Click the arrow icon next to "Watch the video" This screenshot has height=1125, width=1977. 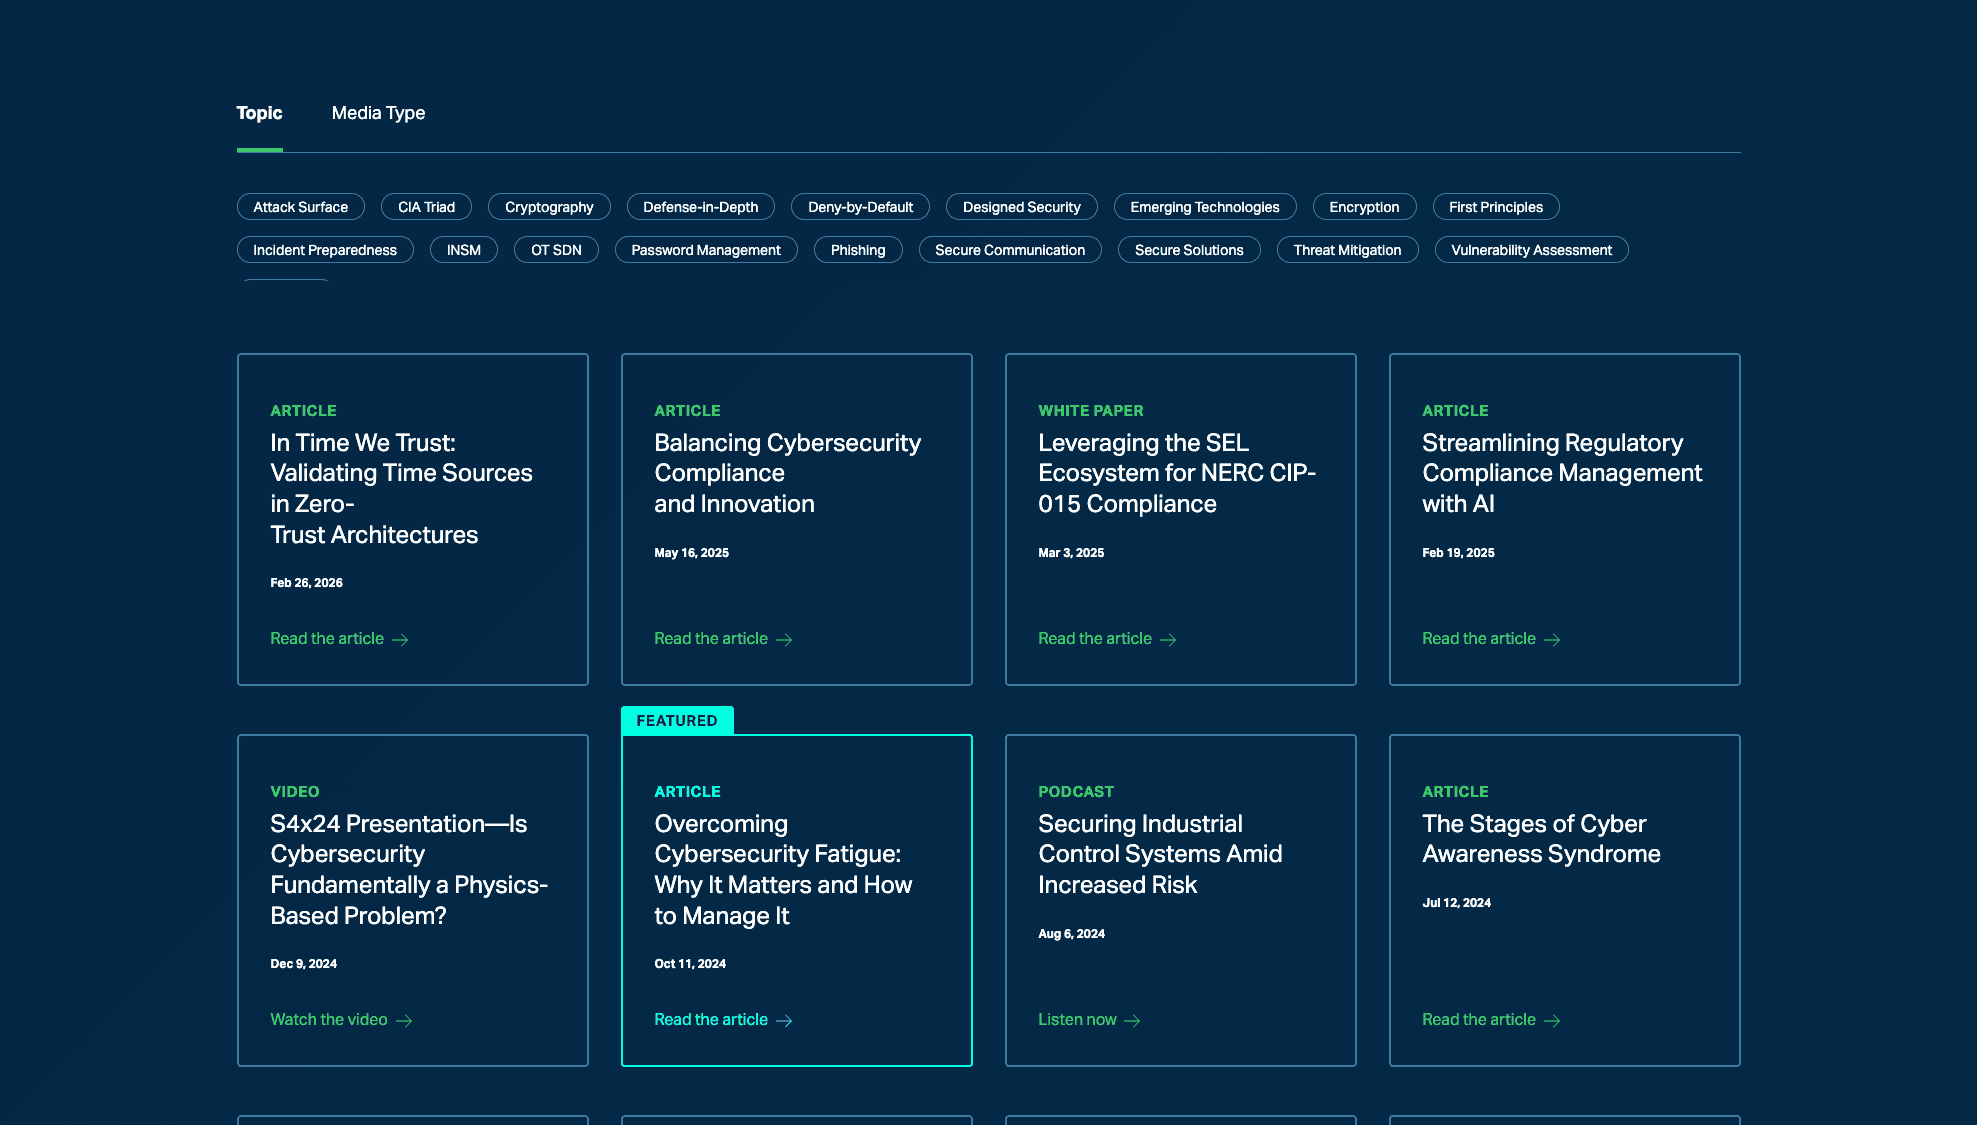click(405, 1020)
